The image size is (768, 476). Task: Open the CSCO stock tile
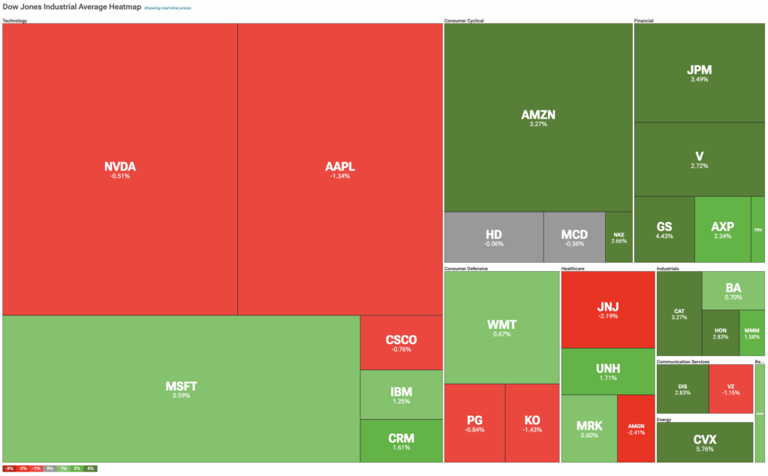(401, 342)
